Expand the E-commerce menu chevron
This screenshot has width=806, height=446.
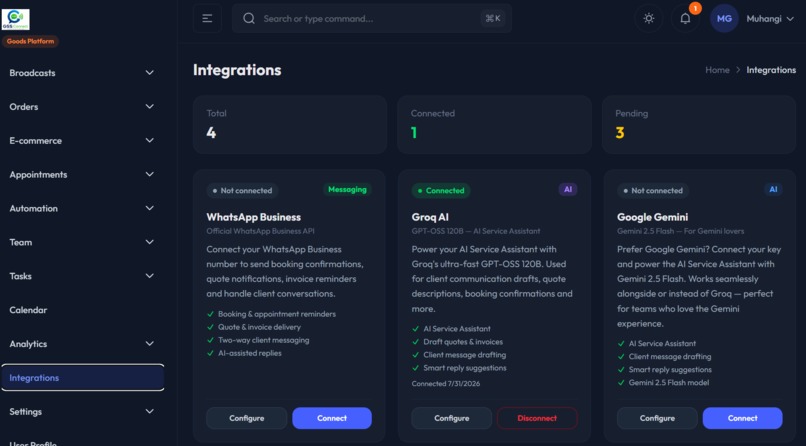coord(150,141)
